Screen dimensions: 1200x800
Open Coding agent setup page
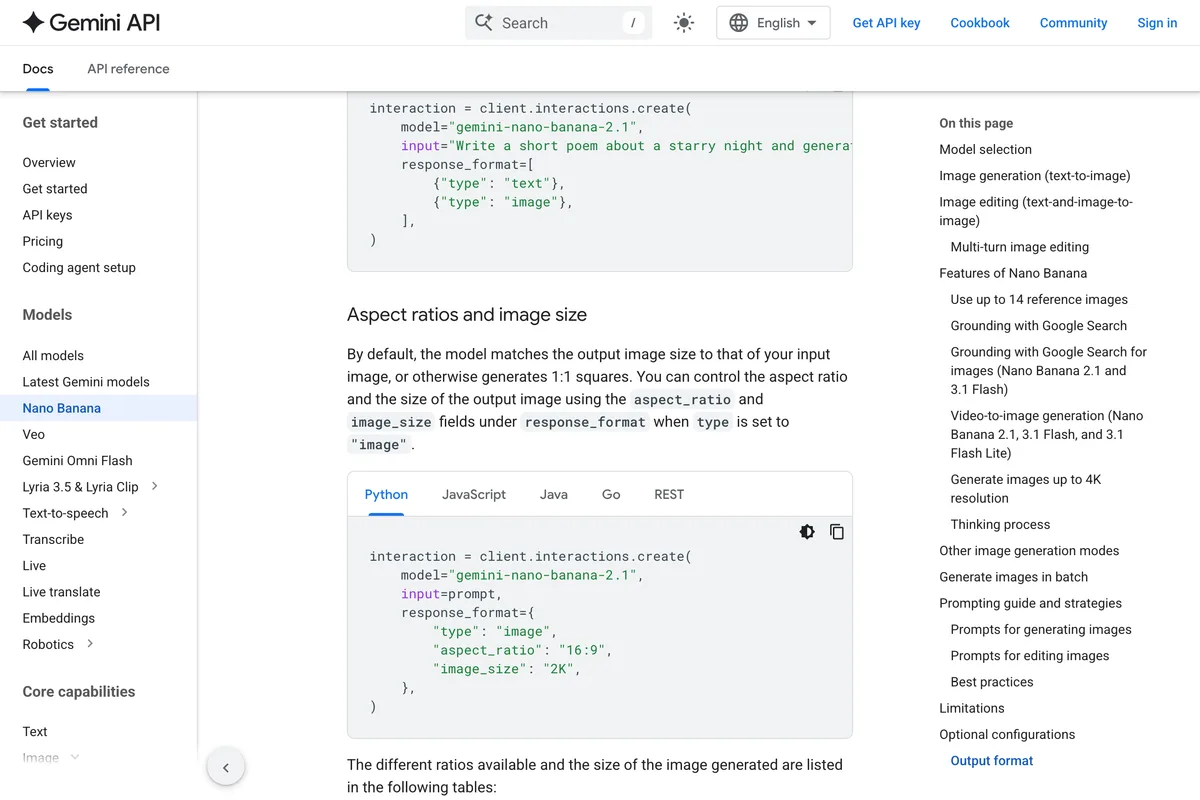tap(79, 267)
